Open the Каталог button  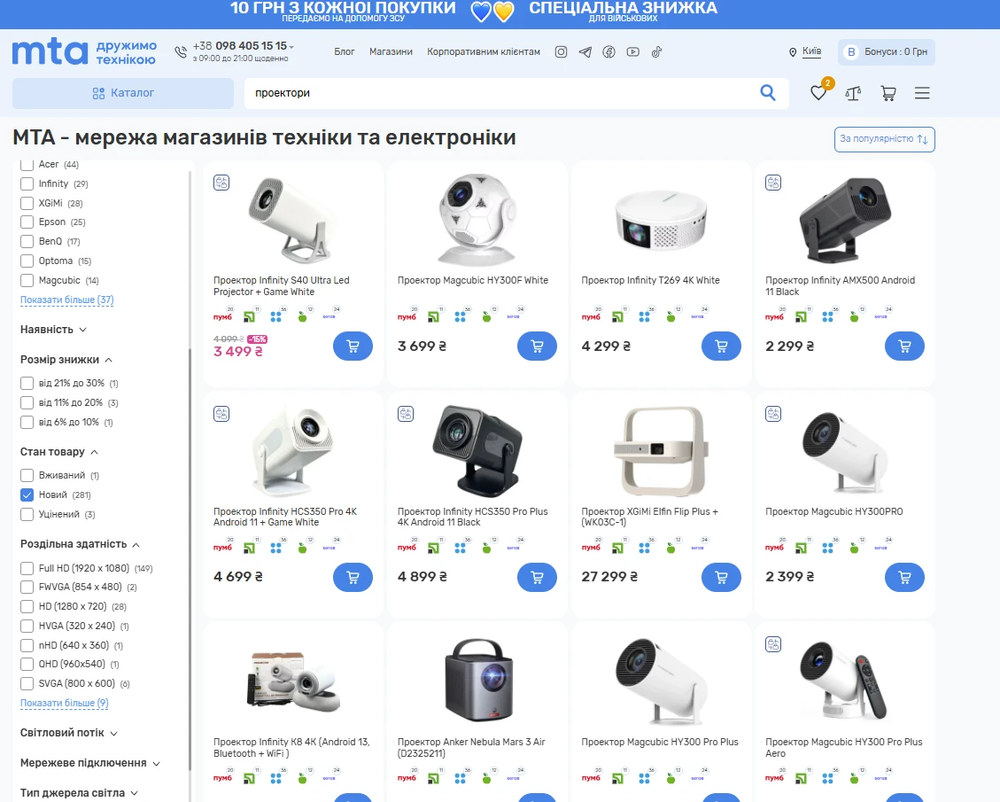pyautogui.click(x=123, y=93)
